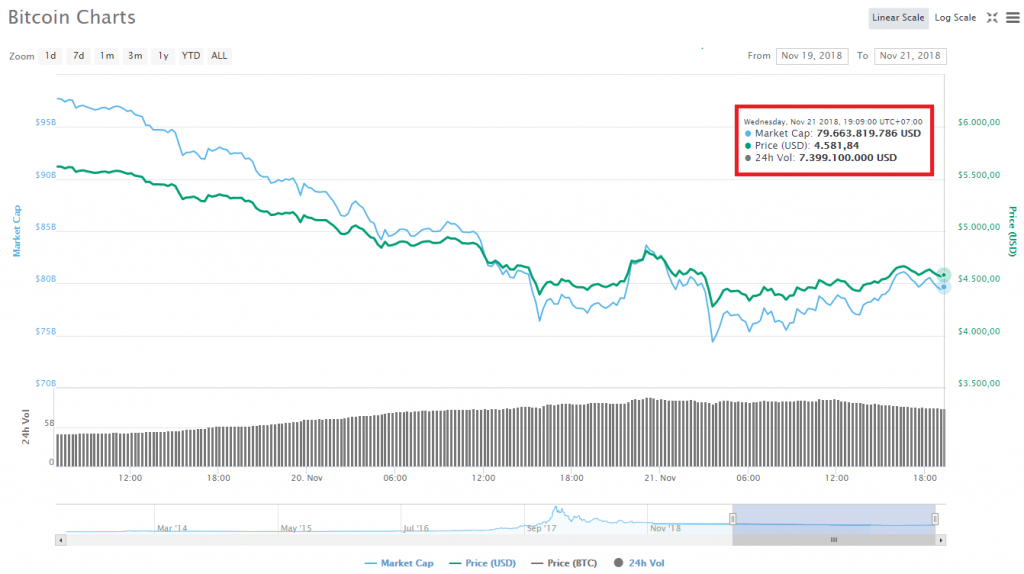Click the Market Cap value in tooltip
This screenshot has height=574, width=1024.
(869, 133)
